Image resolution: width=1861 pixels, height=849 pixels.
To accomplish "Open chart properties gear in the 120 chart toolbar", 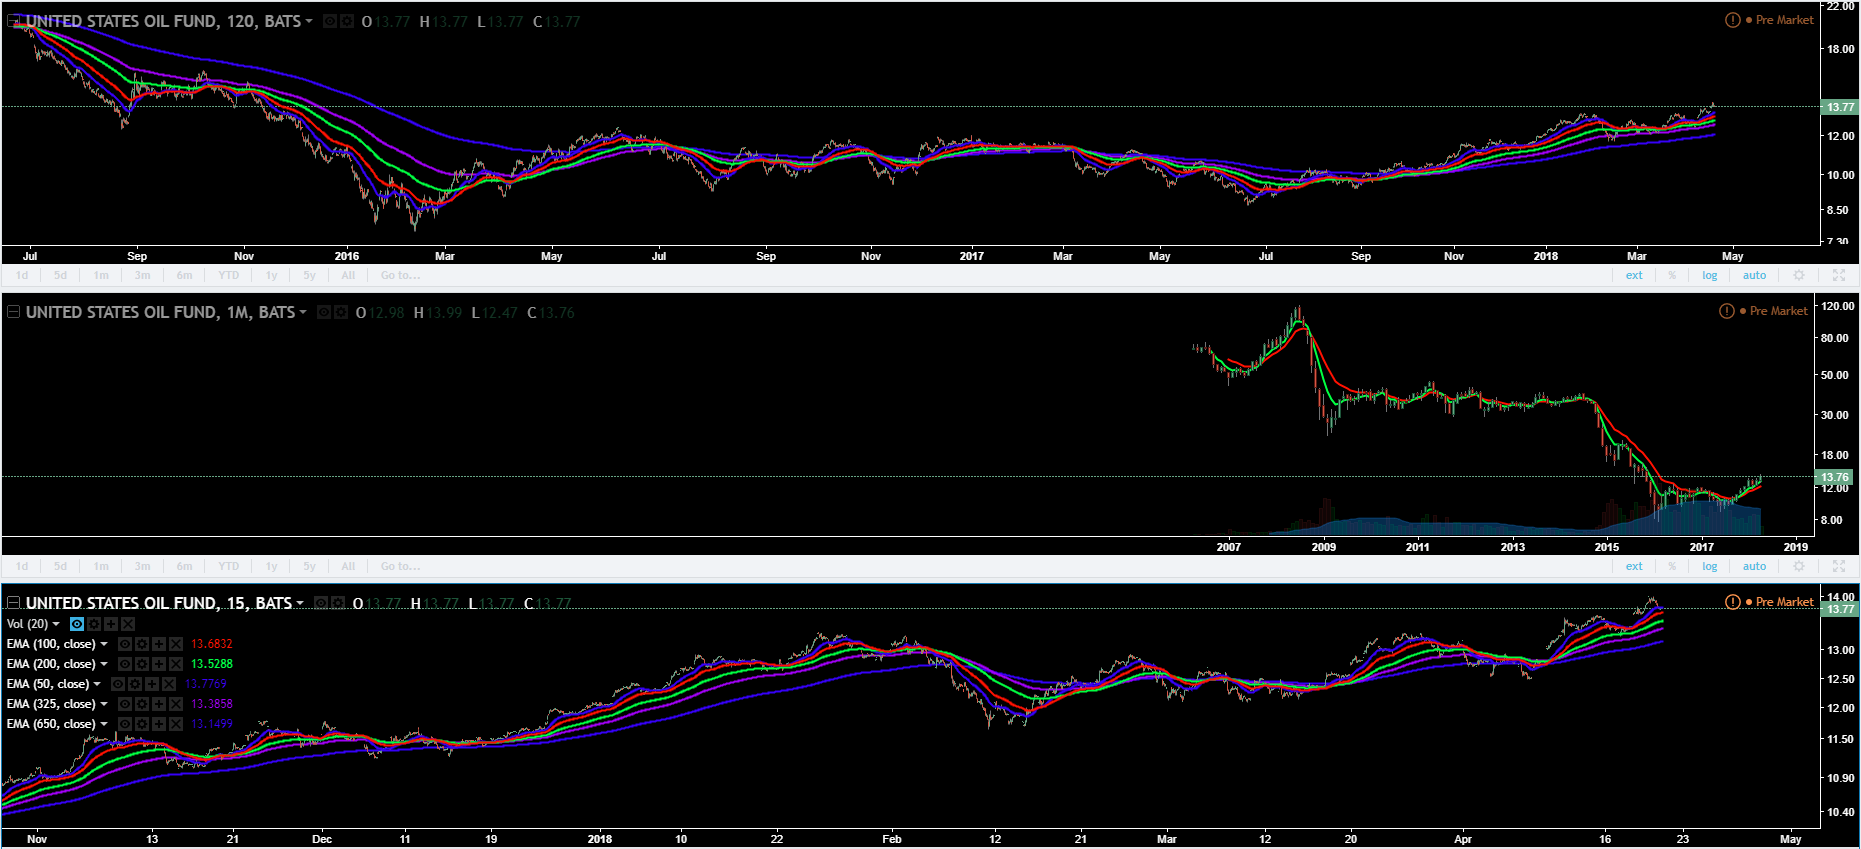I will 1799,275.
